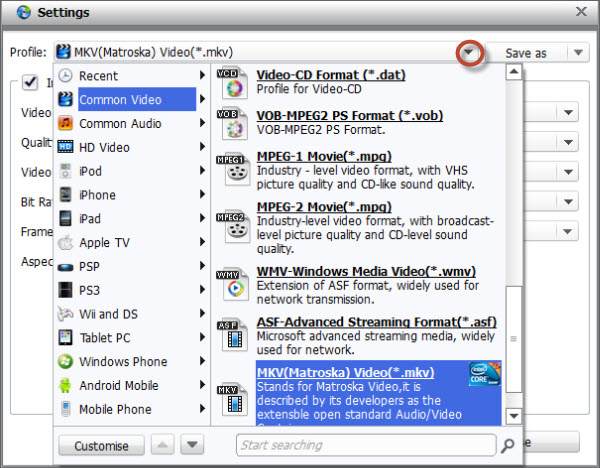The width and height of the screenshot is (600, 468).
Task: Click the PSP console icon
Action: (x=65, y=267)
